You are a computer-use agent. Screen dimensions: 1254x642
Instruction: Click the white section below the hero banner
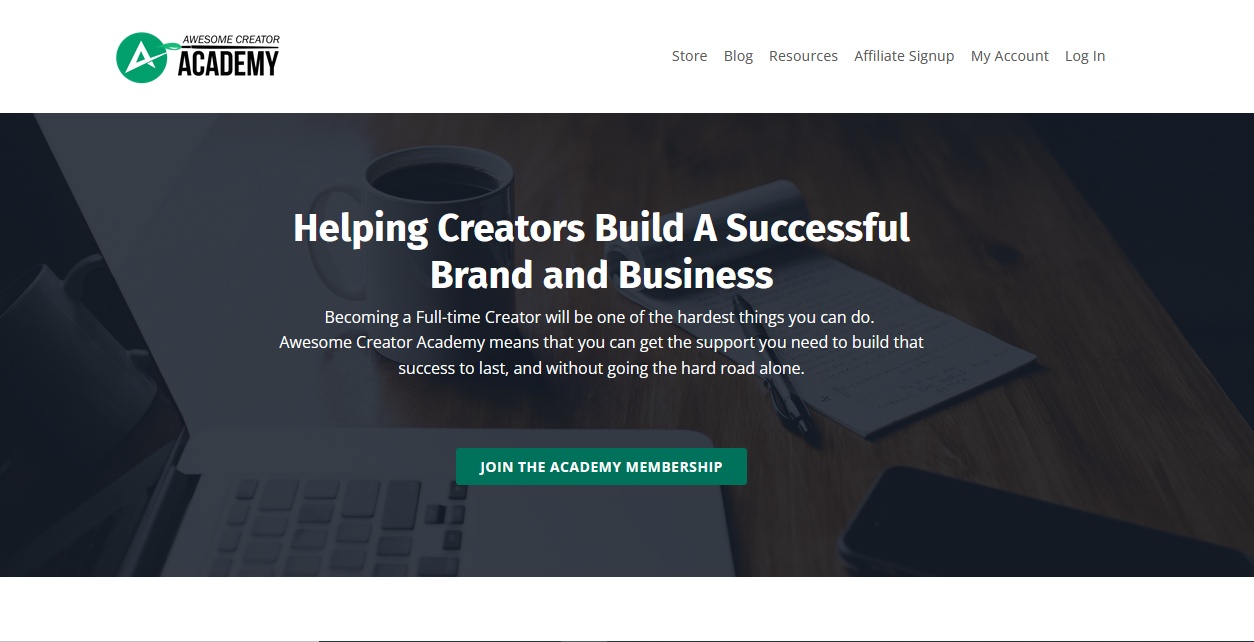(627, 609)
